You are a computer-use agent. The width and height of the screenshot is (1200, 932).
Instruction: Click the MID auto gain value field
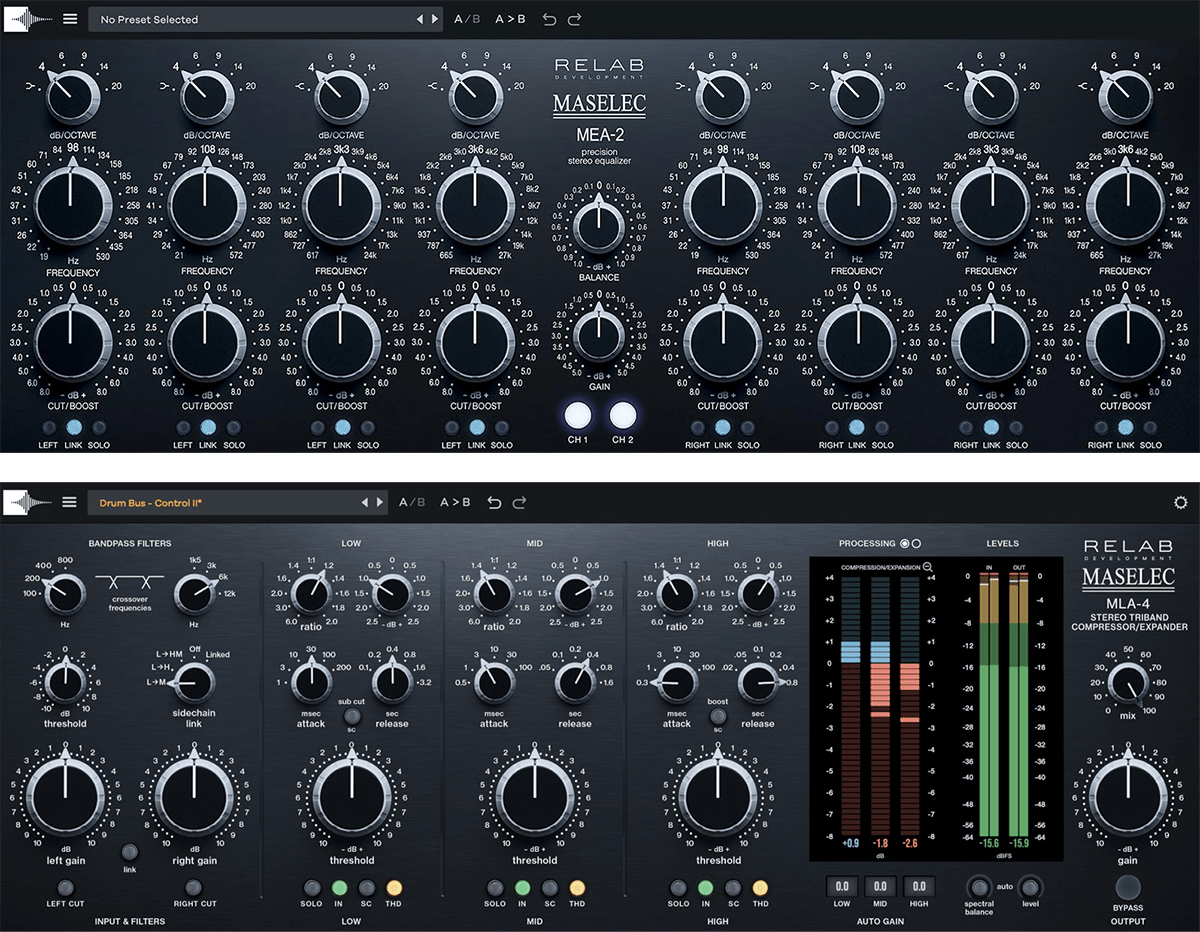[880, 887]
